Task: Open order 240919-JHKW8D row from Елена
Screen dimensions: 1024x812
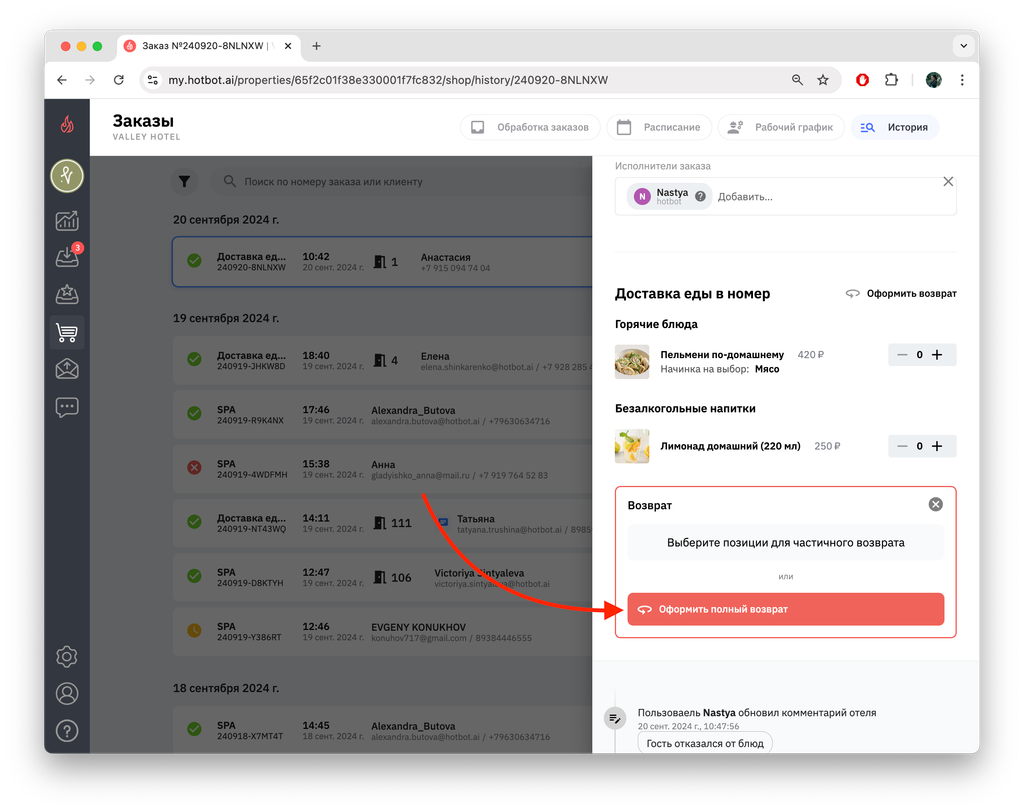Action: (x=382, y=360)
